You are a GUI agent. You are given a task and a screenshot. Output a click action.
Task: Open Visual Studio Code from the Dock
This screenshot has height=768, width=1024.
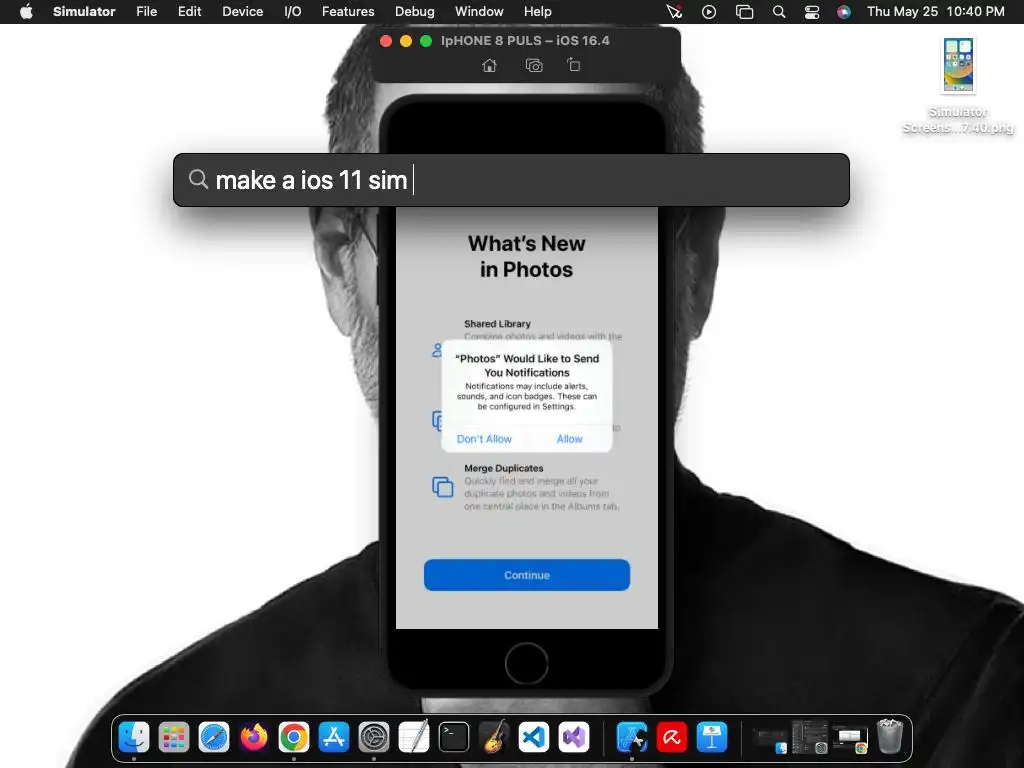click(534, 737)
